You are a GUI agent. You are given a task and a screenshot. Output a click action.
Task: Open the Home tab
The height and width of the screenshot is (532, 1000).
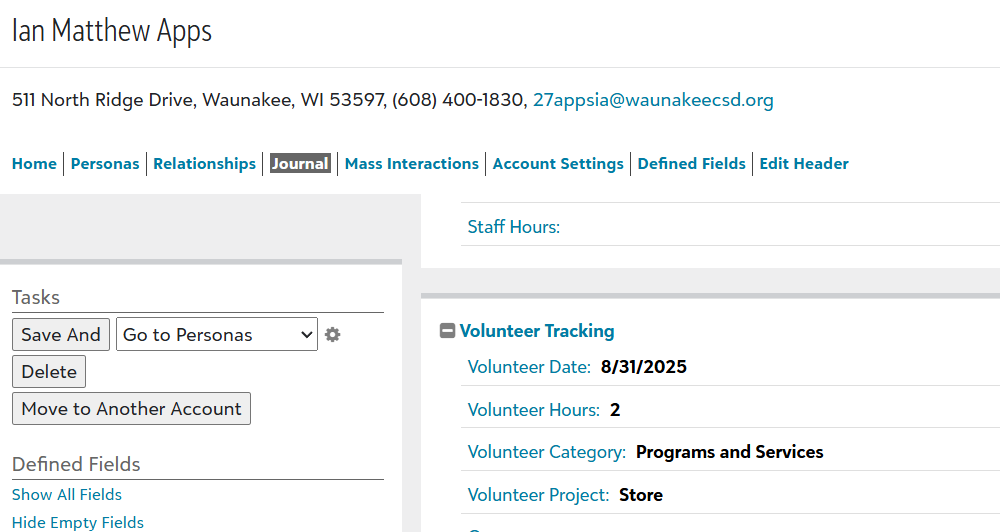click(34, 164)
